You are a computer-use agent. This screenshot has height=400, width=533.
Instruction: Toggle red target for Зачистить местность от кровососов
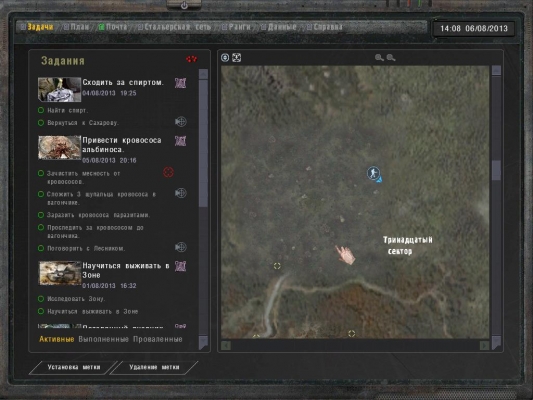168,172
